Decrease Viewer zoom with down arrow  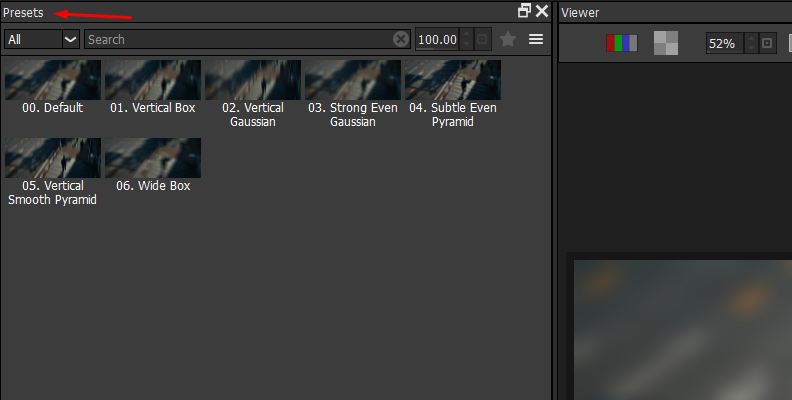tap(752, 48)
